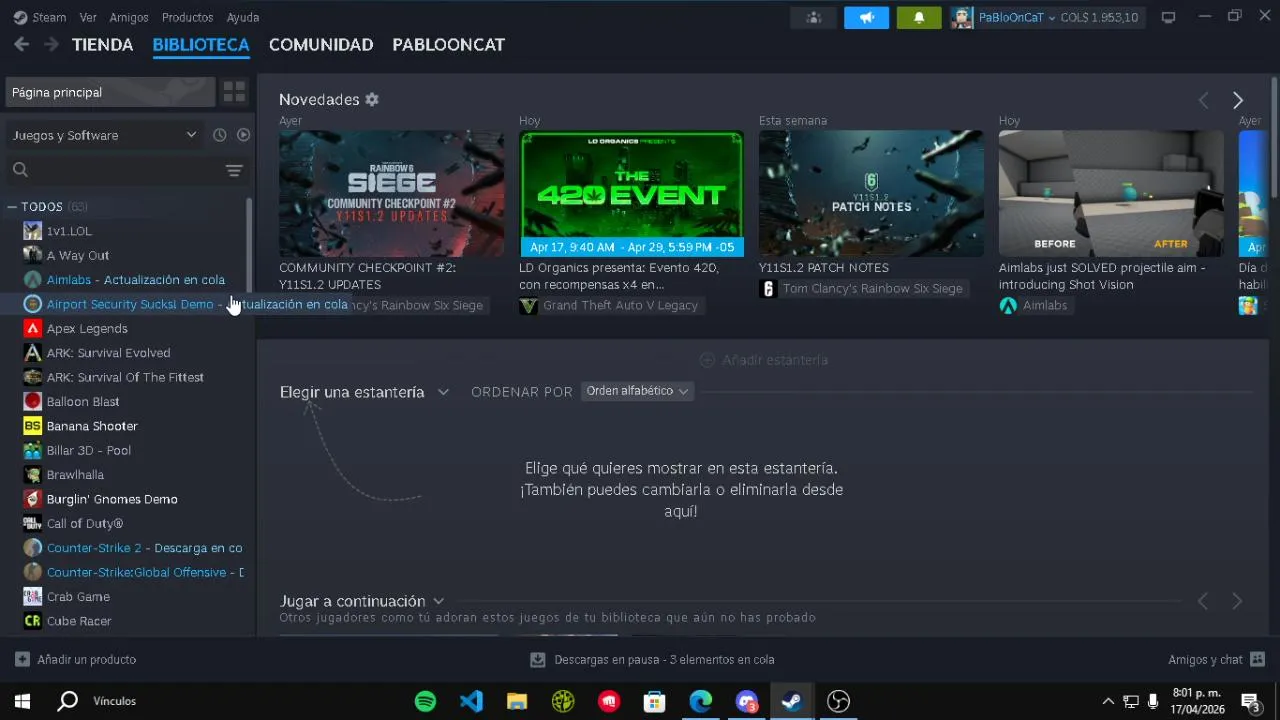Show next Novedades items arrow

1238,100
